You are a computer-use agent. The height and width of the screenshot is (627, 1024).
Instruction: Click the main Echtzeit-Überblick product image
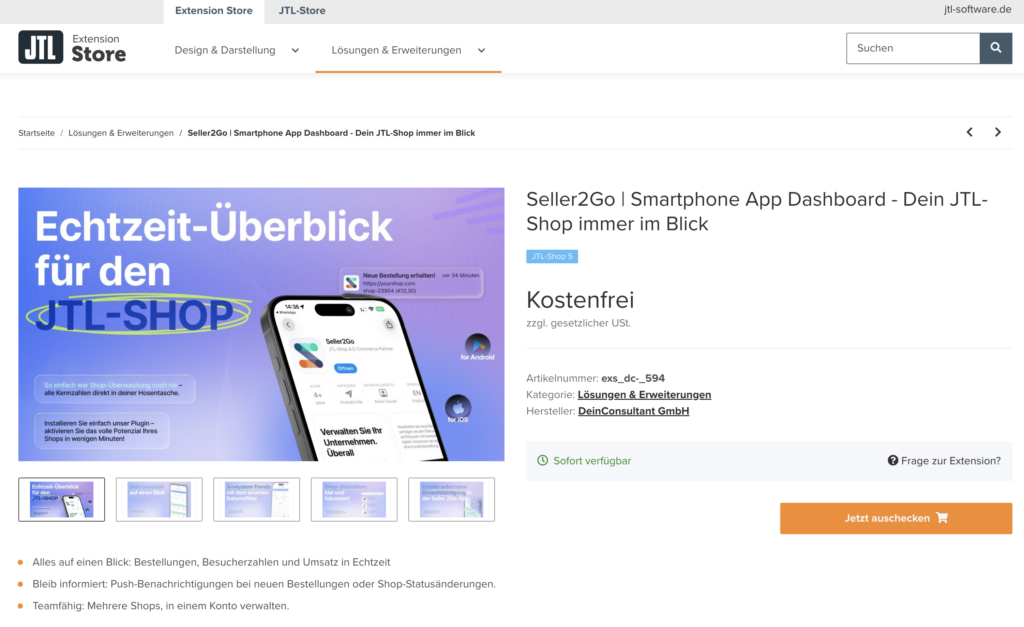click(x=261, y=325)
